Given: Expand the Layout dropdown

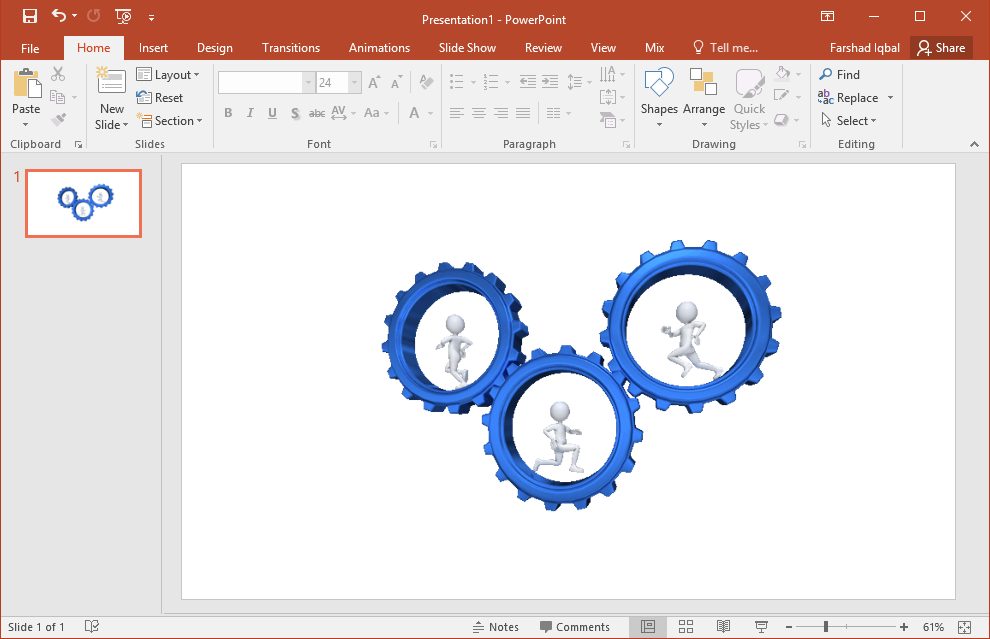Looking at the screenshot, I should tap(168, 75).
